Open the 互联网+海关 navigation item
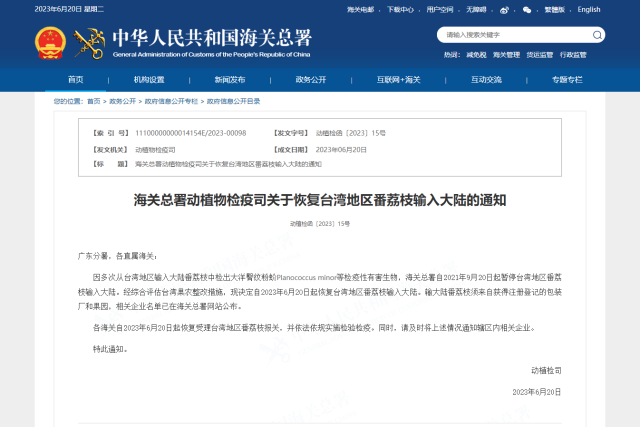The width and height of the screenshot is (640, 427). 396,78
